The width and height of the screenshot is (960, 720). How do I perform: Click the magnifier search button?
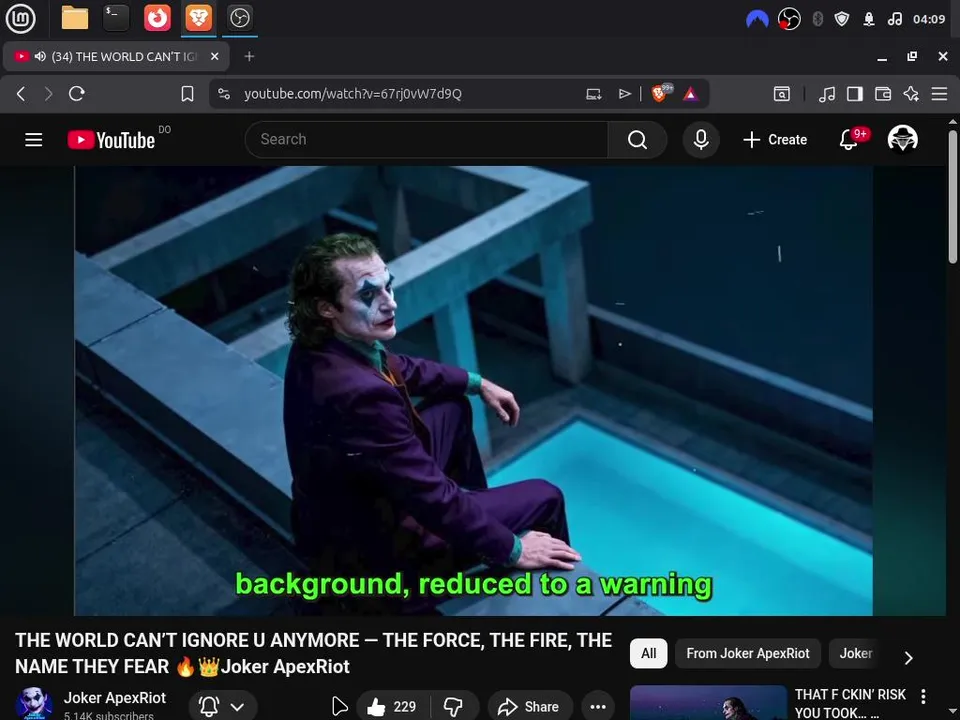[x=637, y=140]
